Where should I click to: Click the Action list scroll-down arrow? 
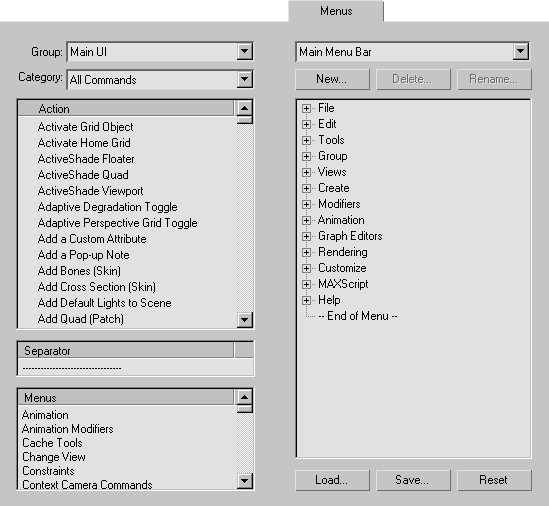tap(244, 320)
